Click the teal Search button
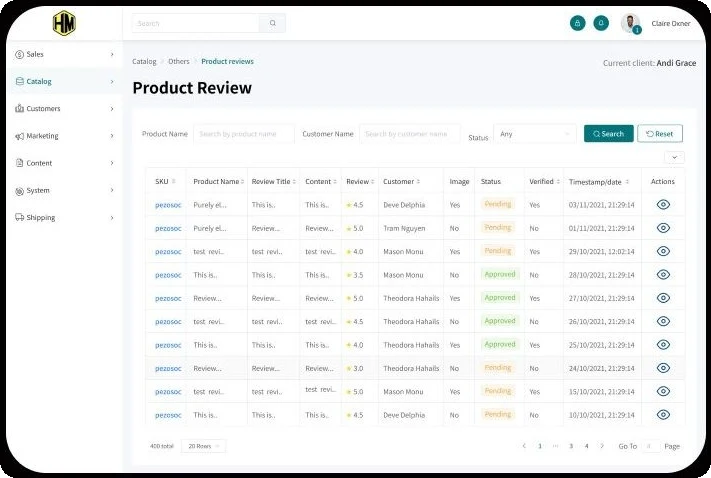711x478 pixels. point(609,133)
